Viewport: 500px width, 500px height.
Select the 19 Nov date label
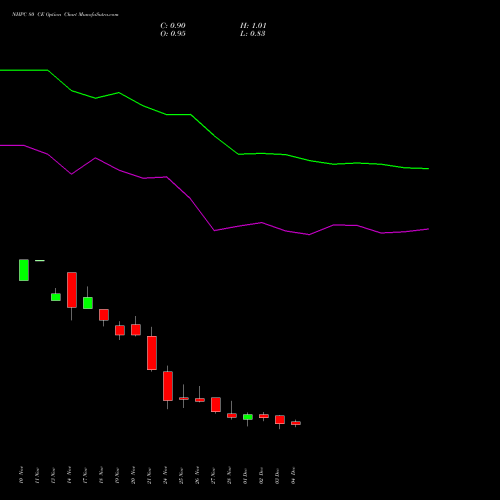click(117, 475)
